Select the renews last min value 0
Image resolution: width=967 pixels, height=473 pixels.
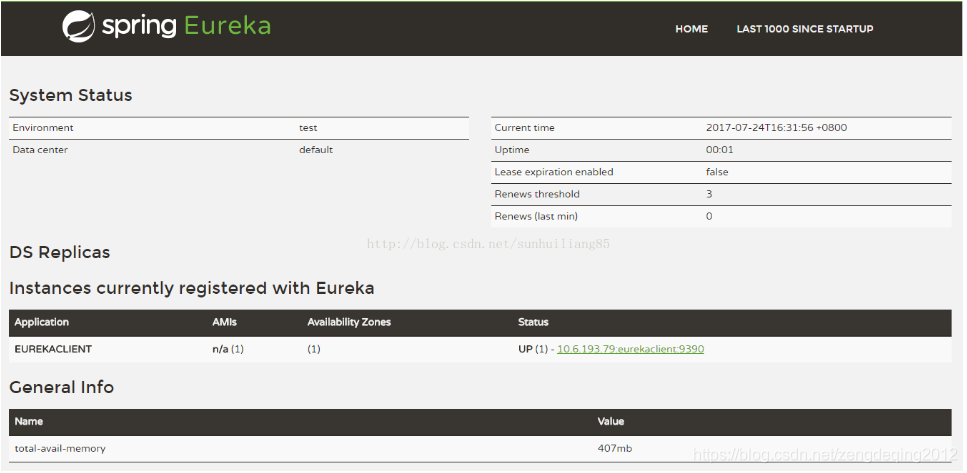click(x=709, y=216)
